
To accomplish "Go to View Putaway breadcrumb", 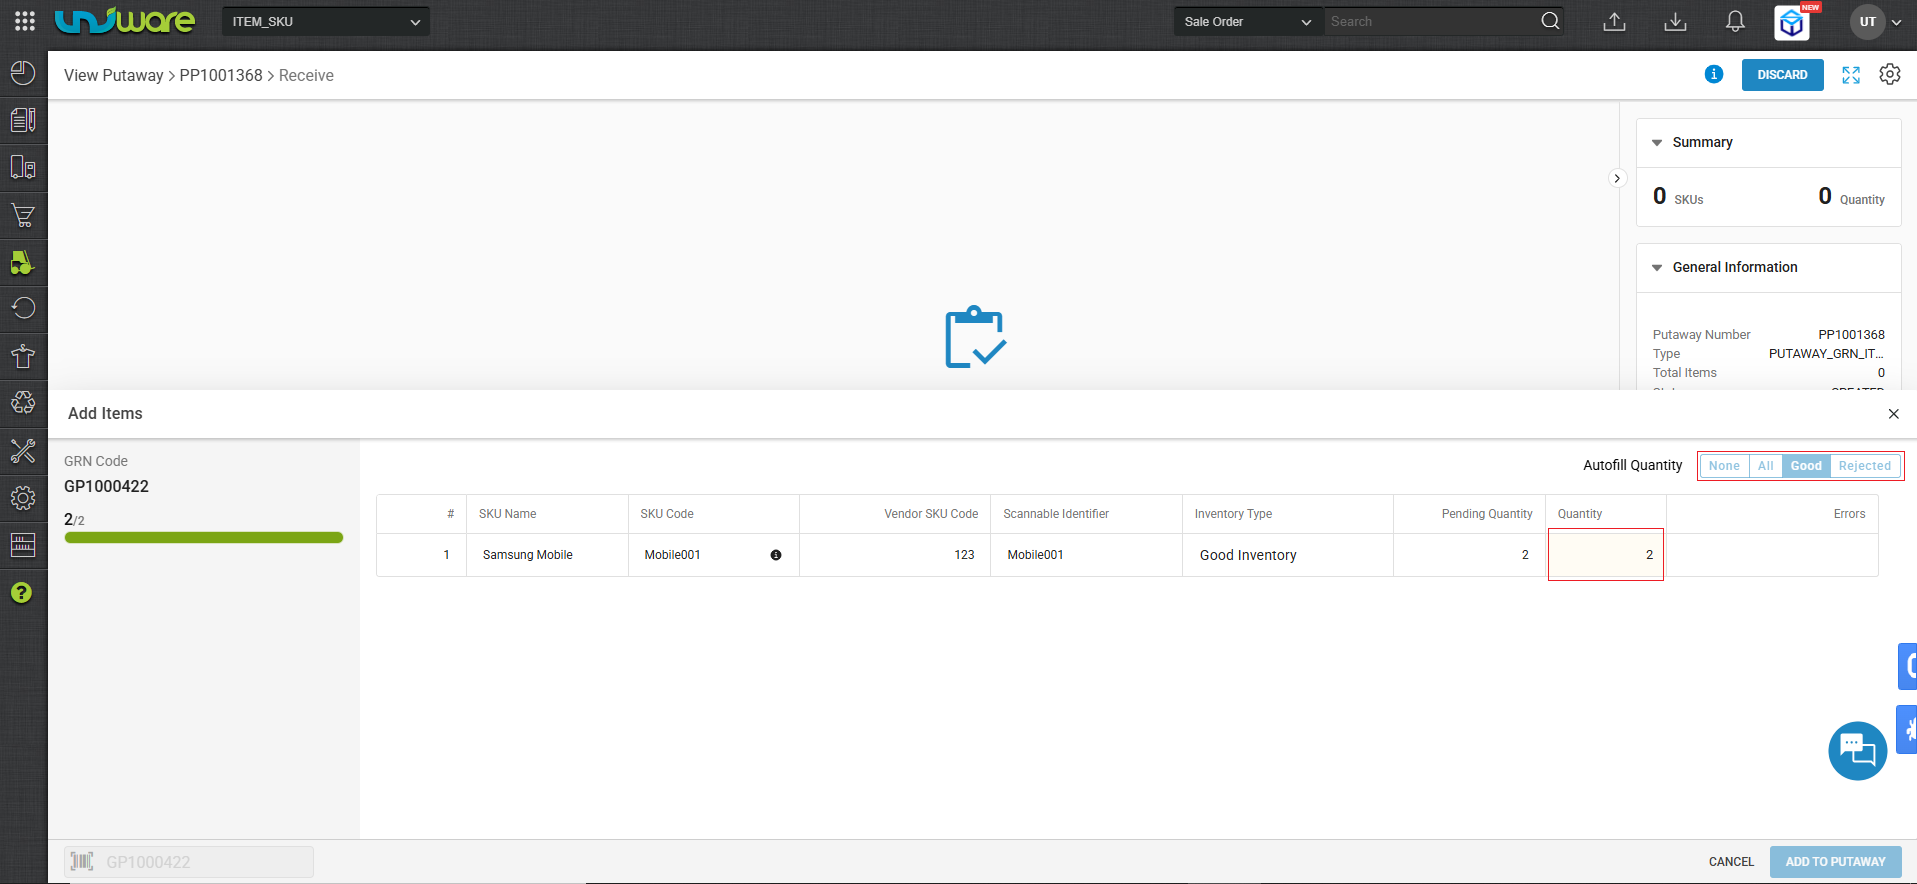I will click(114, 76).
